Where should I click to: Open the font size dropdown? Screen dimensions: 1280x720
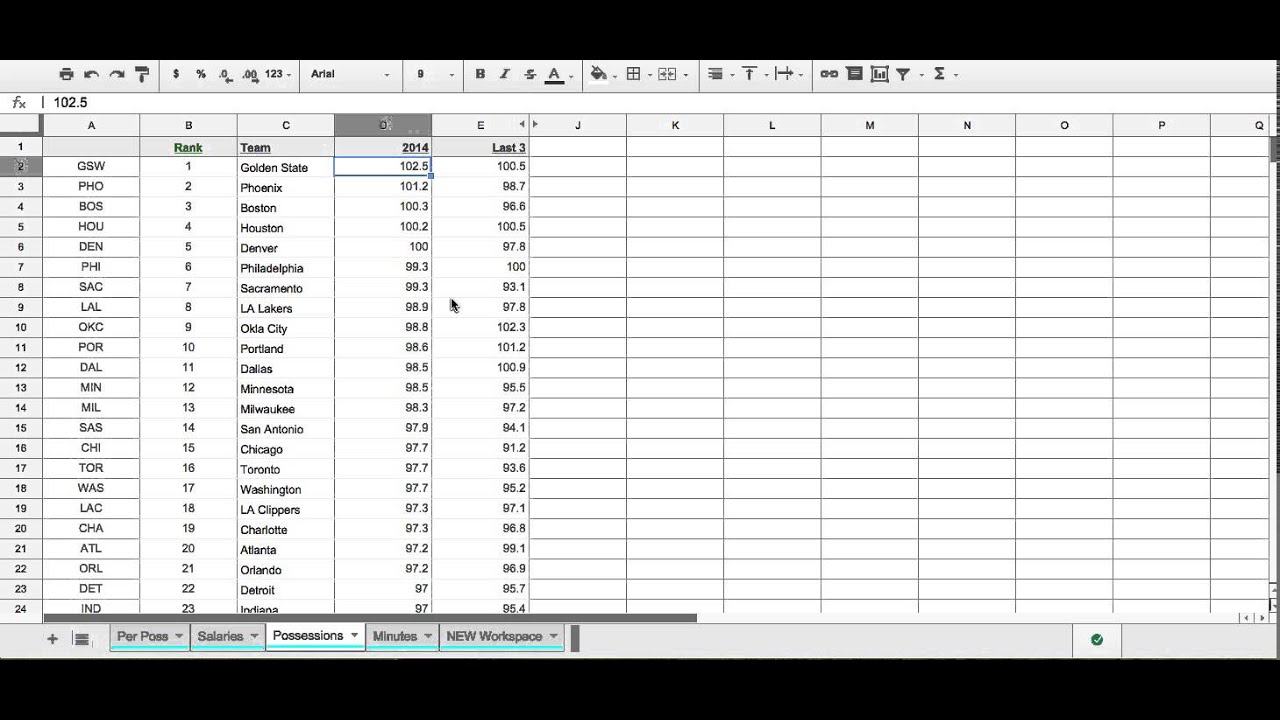pos(435,74)
